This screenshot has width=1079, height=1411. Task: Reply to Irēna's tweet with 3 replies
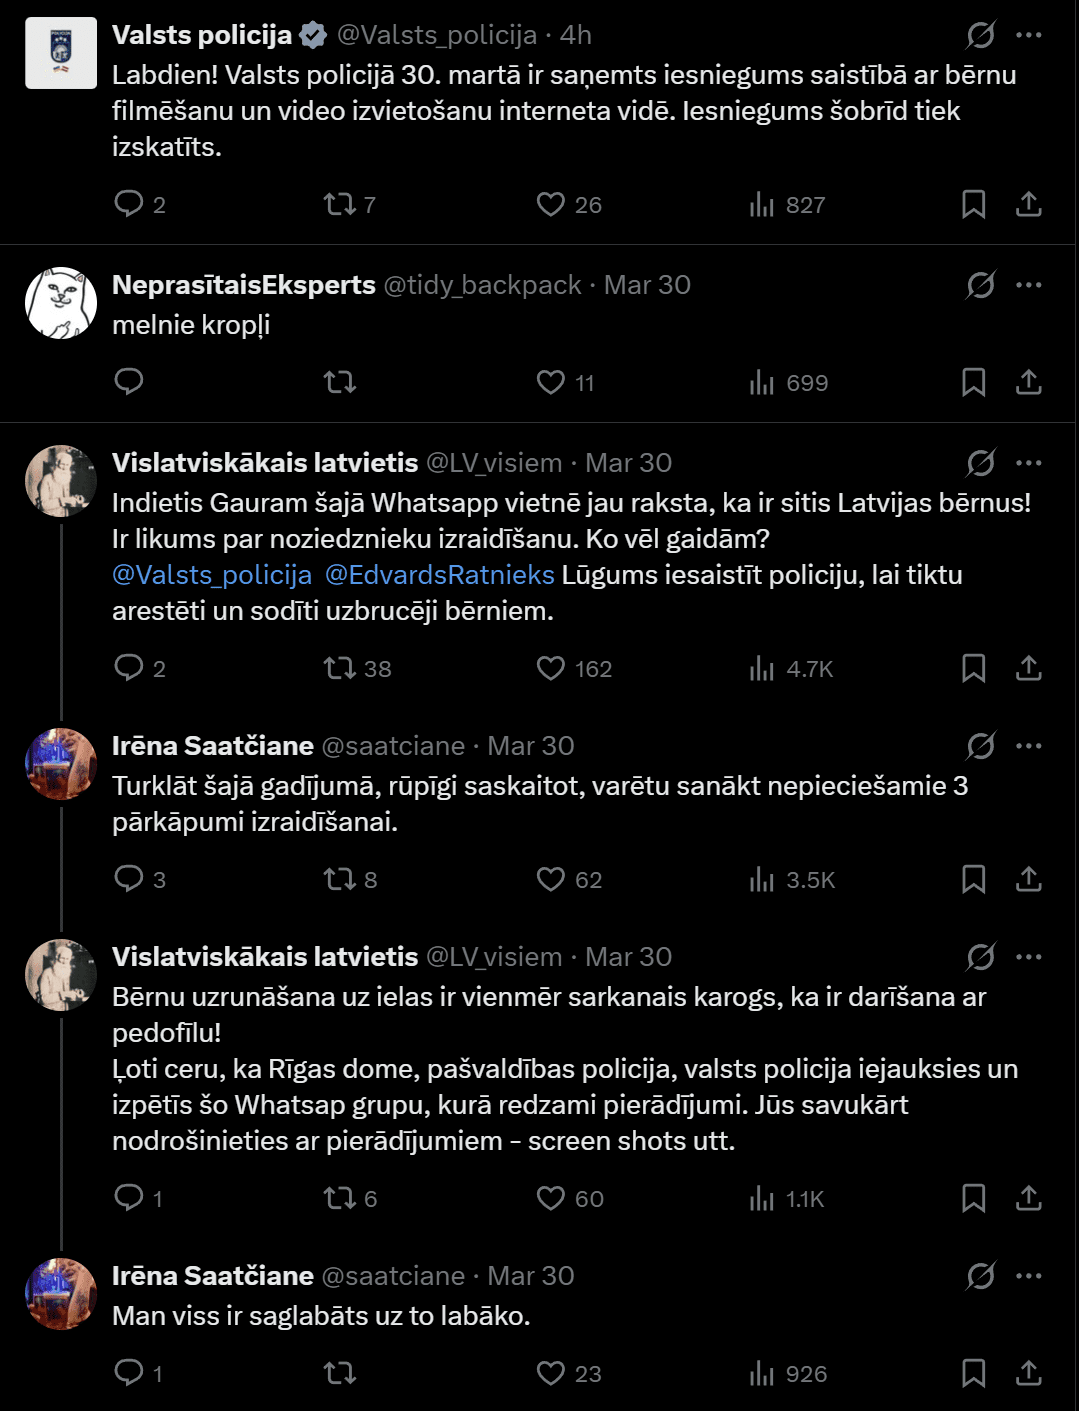[129, 879]
